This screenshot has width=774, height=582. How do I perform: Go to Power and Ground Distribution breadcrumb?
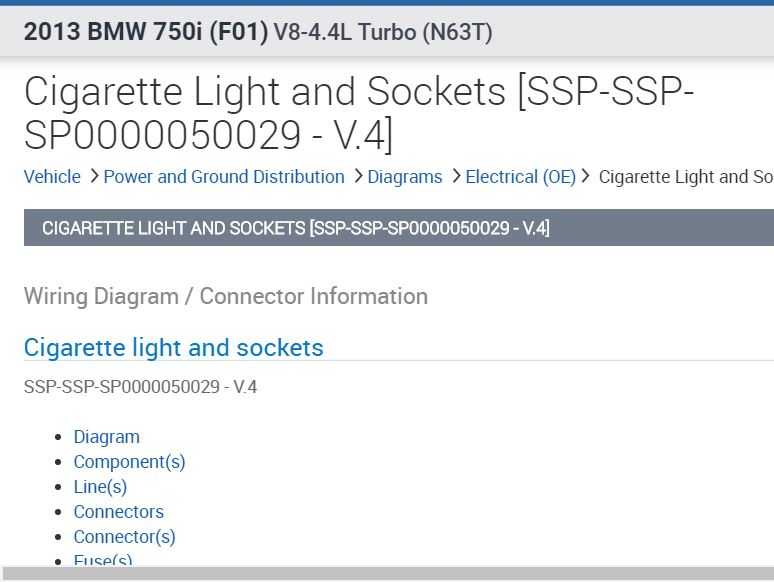click(x=224, y=177)
